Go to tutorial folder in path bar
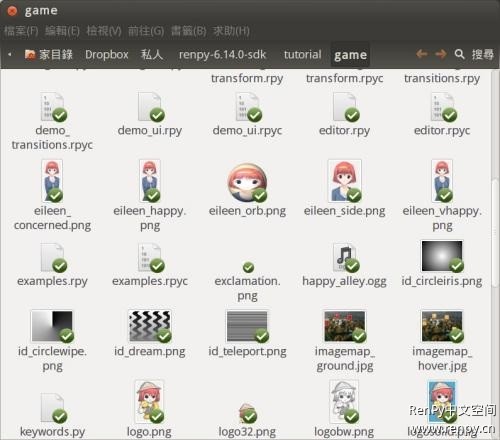Viewport: 500px width, 440px height. pyautogui.click(x=303, y=54)
